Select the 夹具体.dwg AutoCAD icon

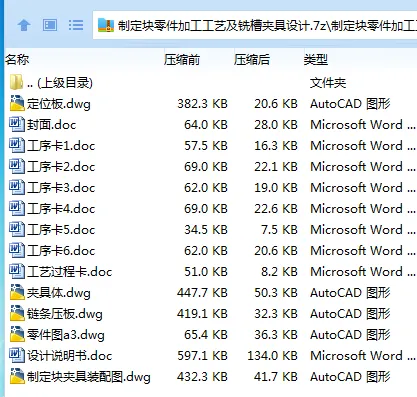click(x=17, y=292)
